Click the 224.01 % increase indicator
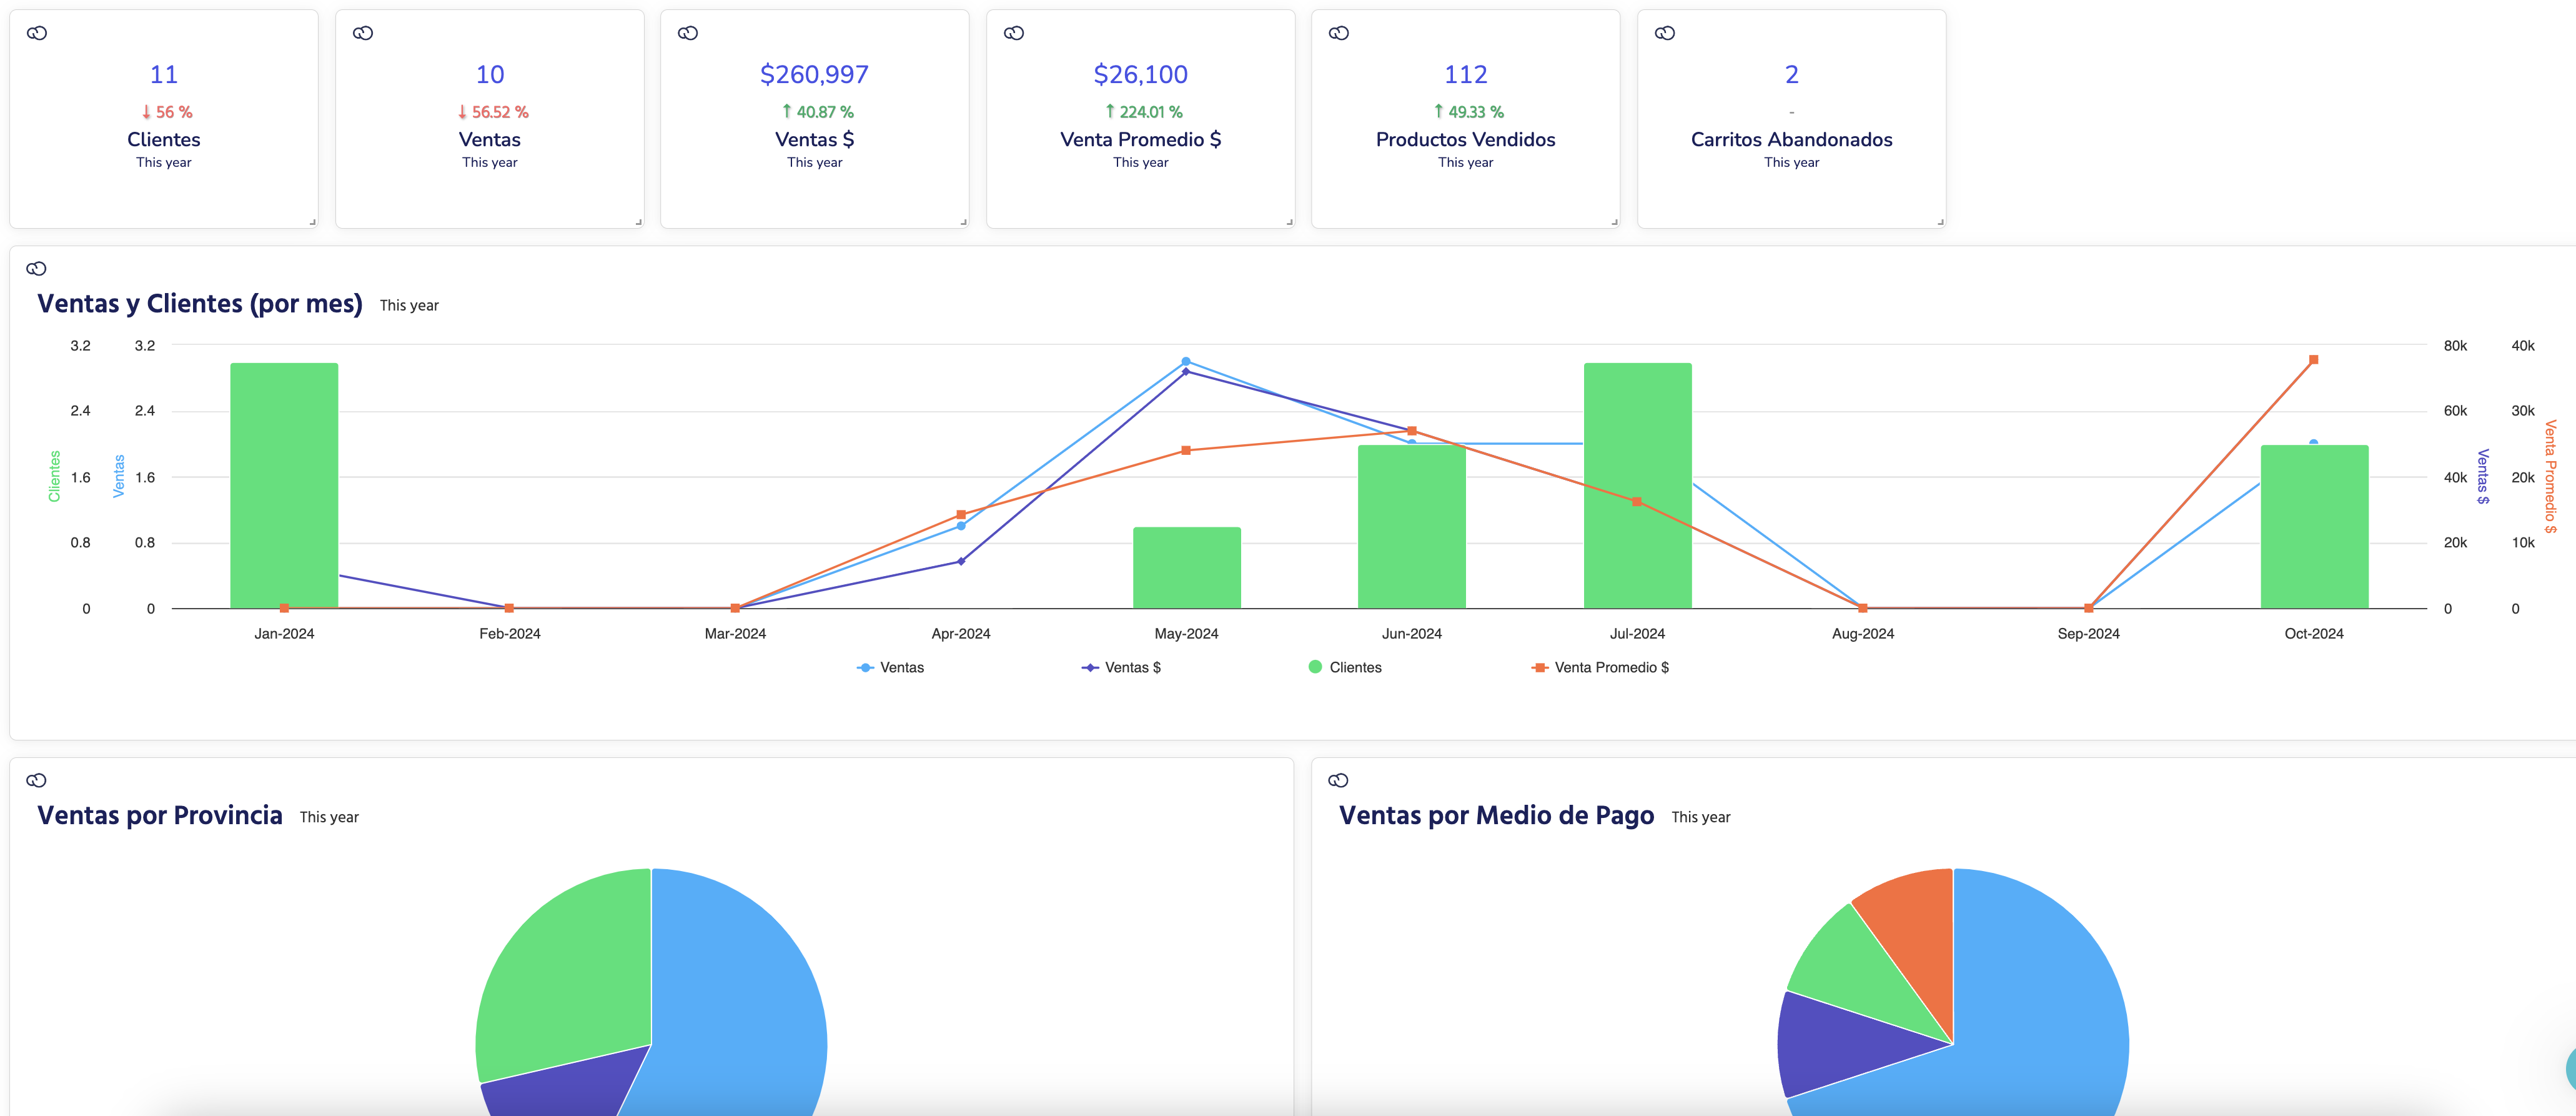This screenshot has height=1116, width=2576. click(x=1143, y=112)
